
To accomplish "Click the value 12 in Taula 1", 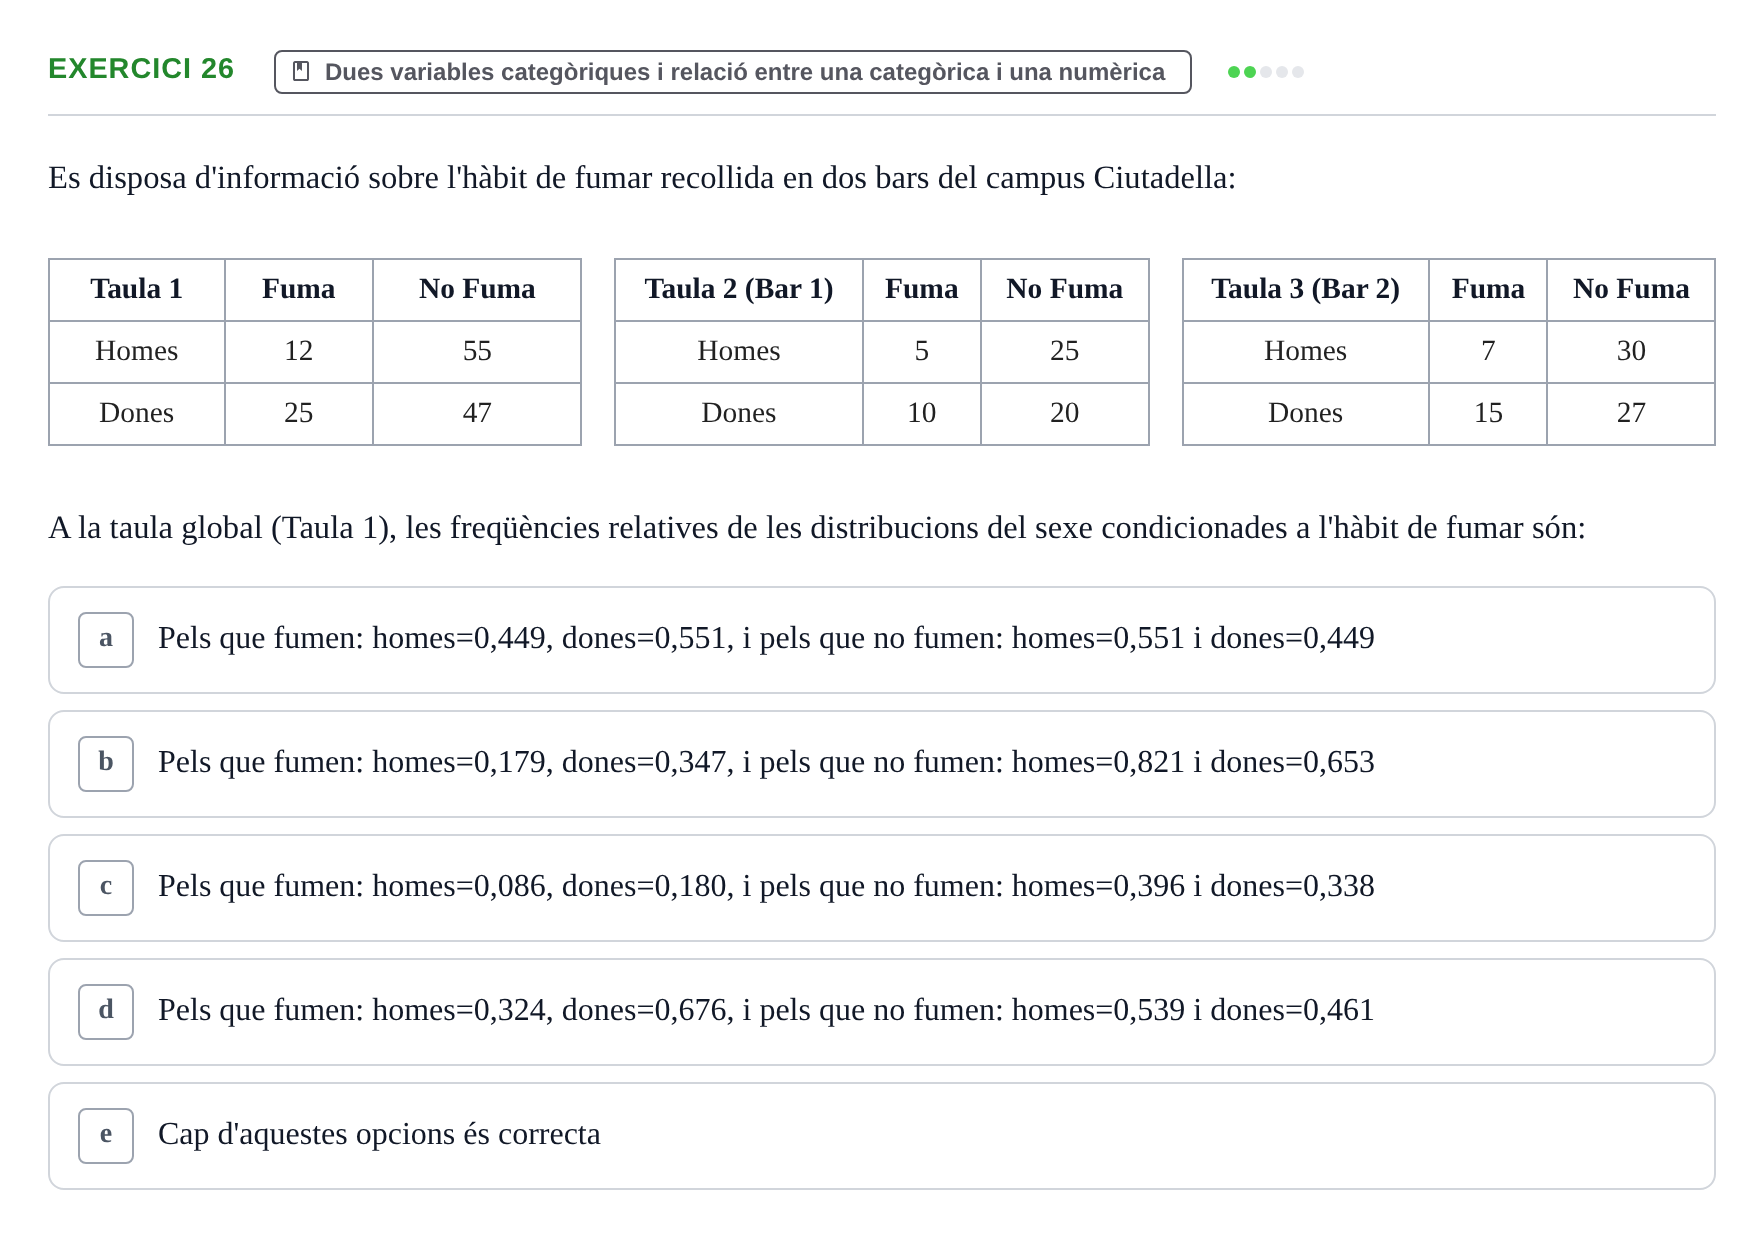I will [x=299, y=352].
